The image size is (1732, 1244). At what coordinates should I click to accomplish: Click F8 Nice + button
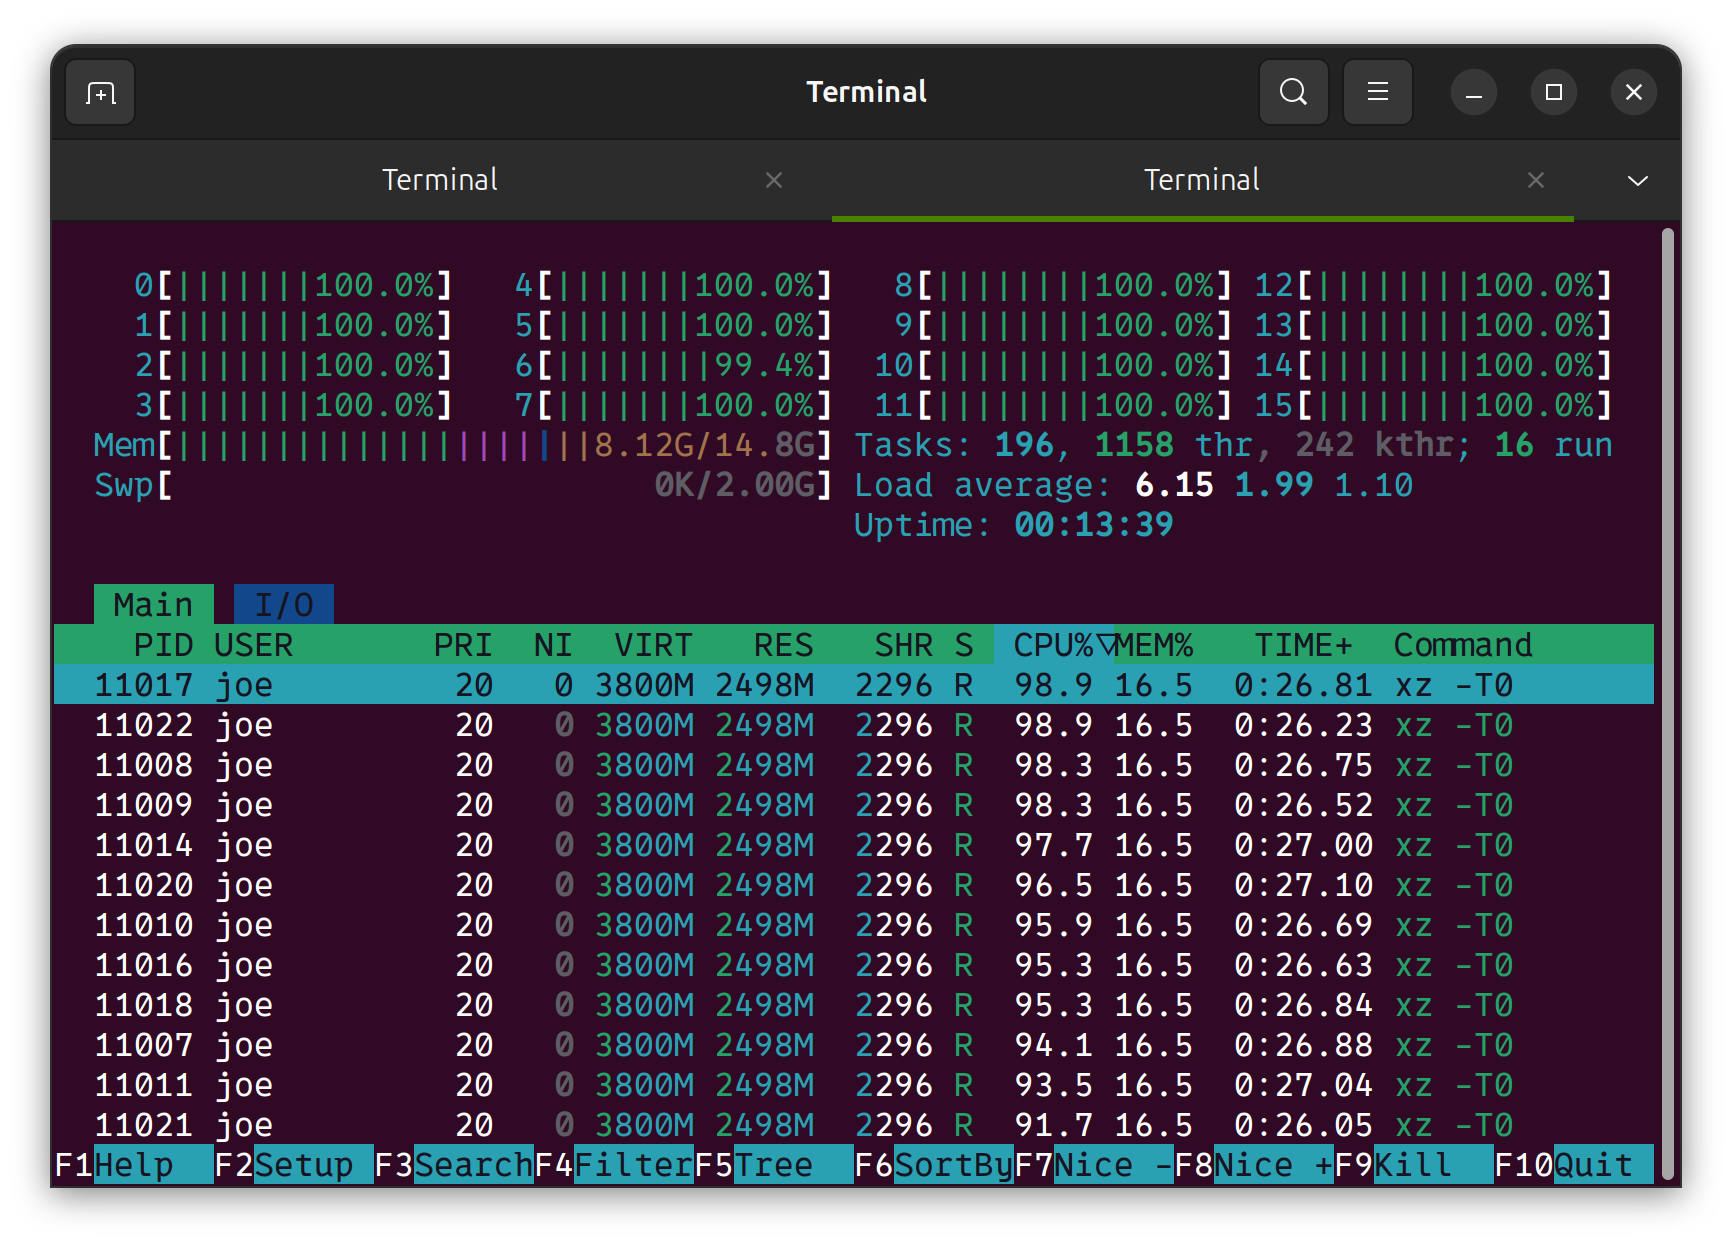(x=1254, y=1165)
